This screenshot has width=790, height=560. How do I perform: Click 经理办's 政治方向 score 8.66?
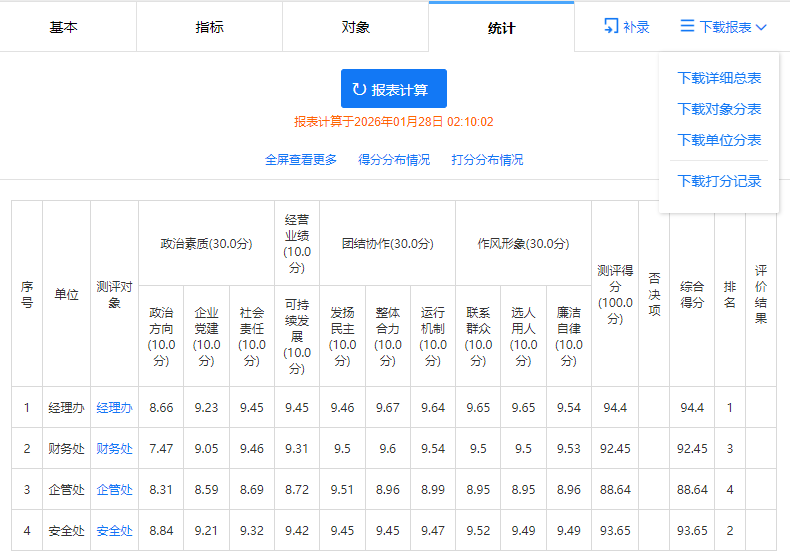point(161,407)
